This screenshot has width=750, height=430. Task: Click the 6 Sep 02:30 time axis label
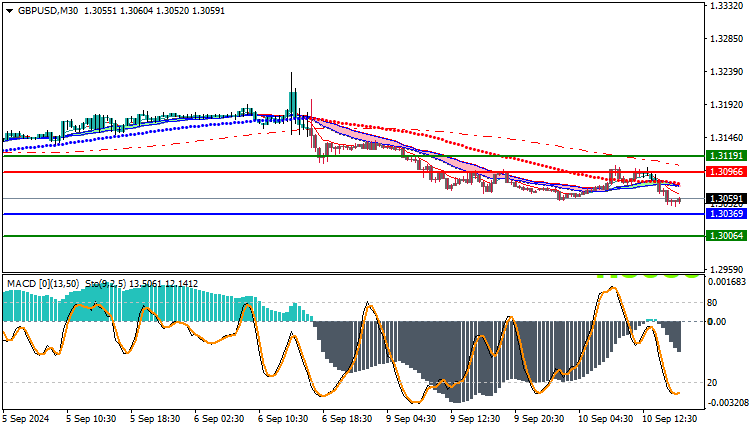pos(219,419)
